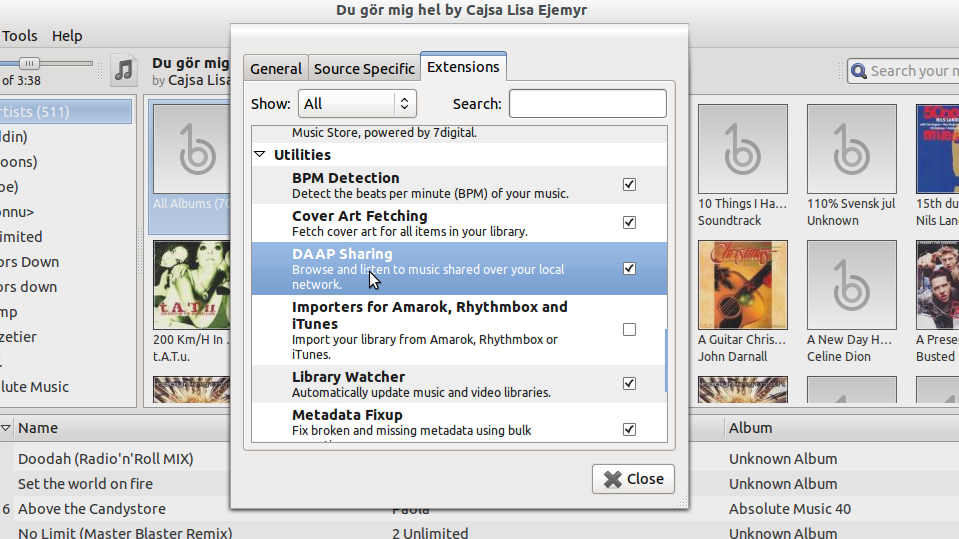The height and width of the screenshot is (539, 959).
Task: Click the playback seek slider handle
Action: (x=29, y=63)
